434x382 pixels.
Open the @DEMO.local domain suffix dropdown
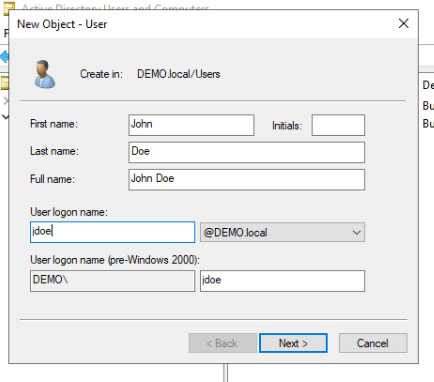pyautogui.click(x=282, y=232)
